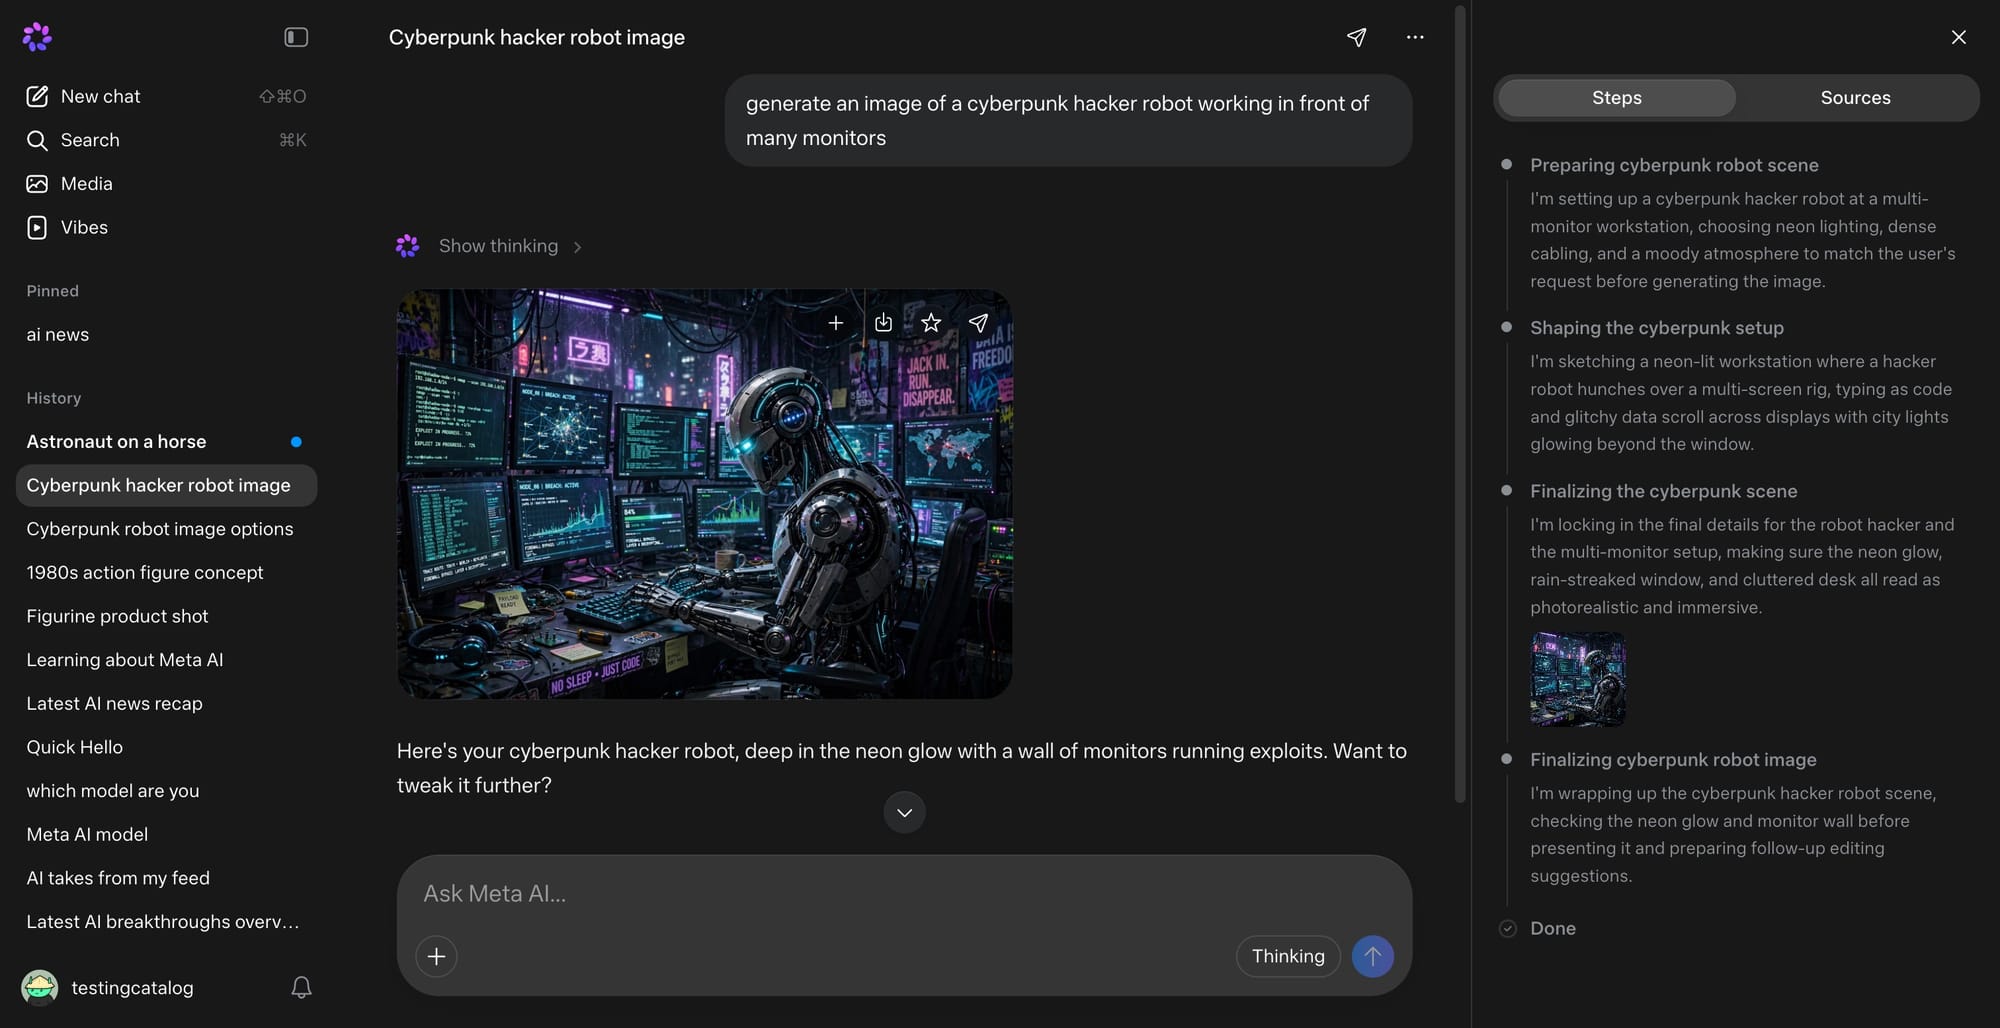2000x1028 pixels.
Task: Download the generated robot image
Action: coord(883,323)
